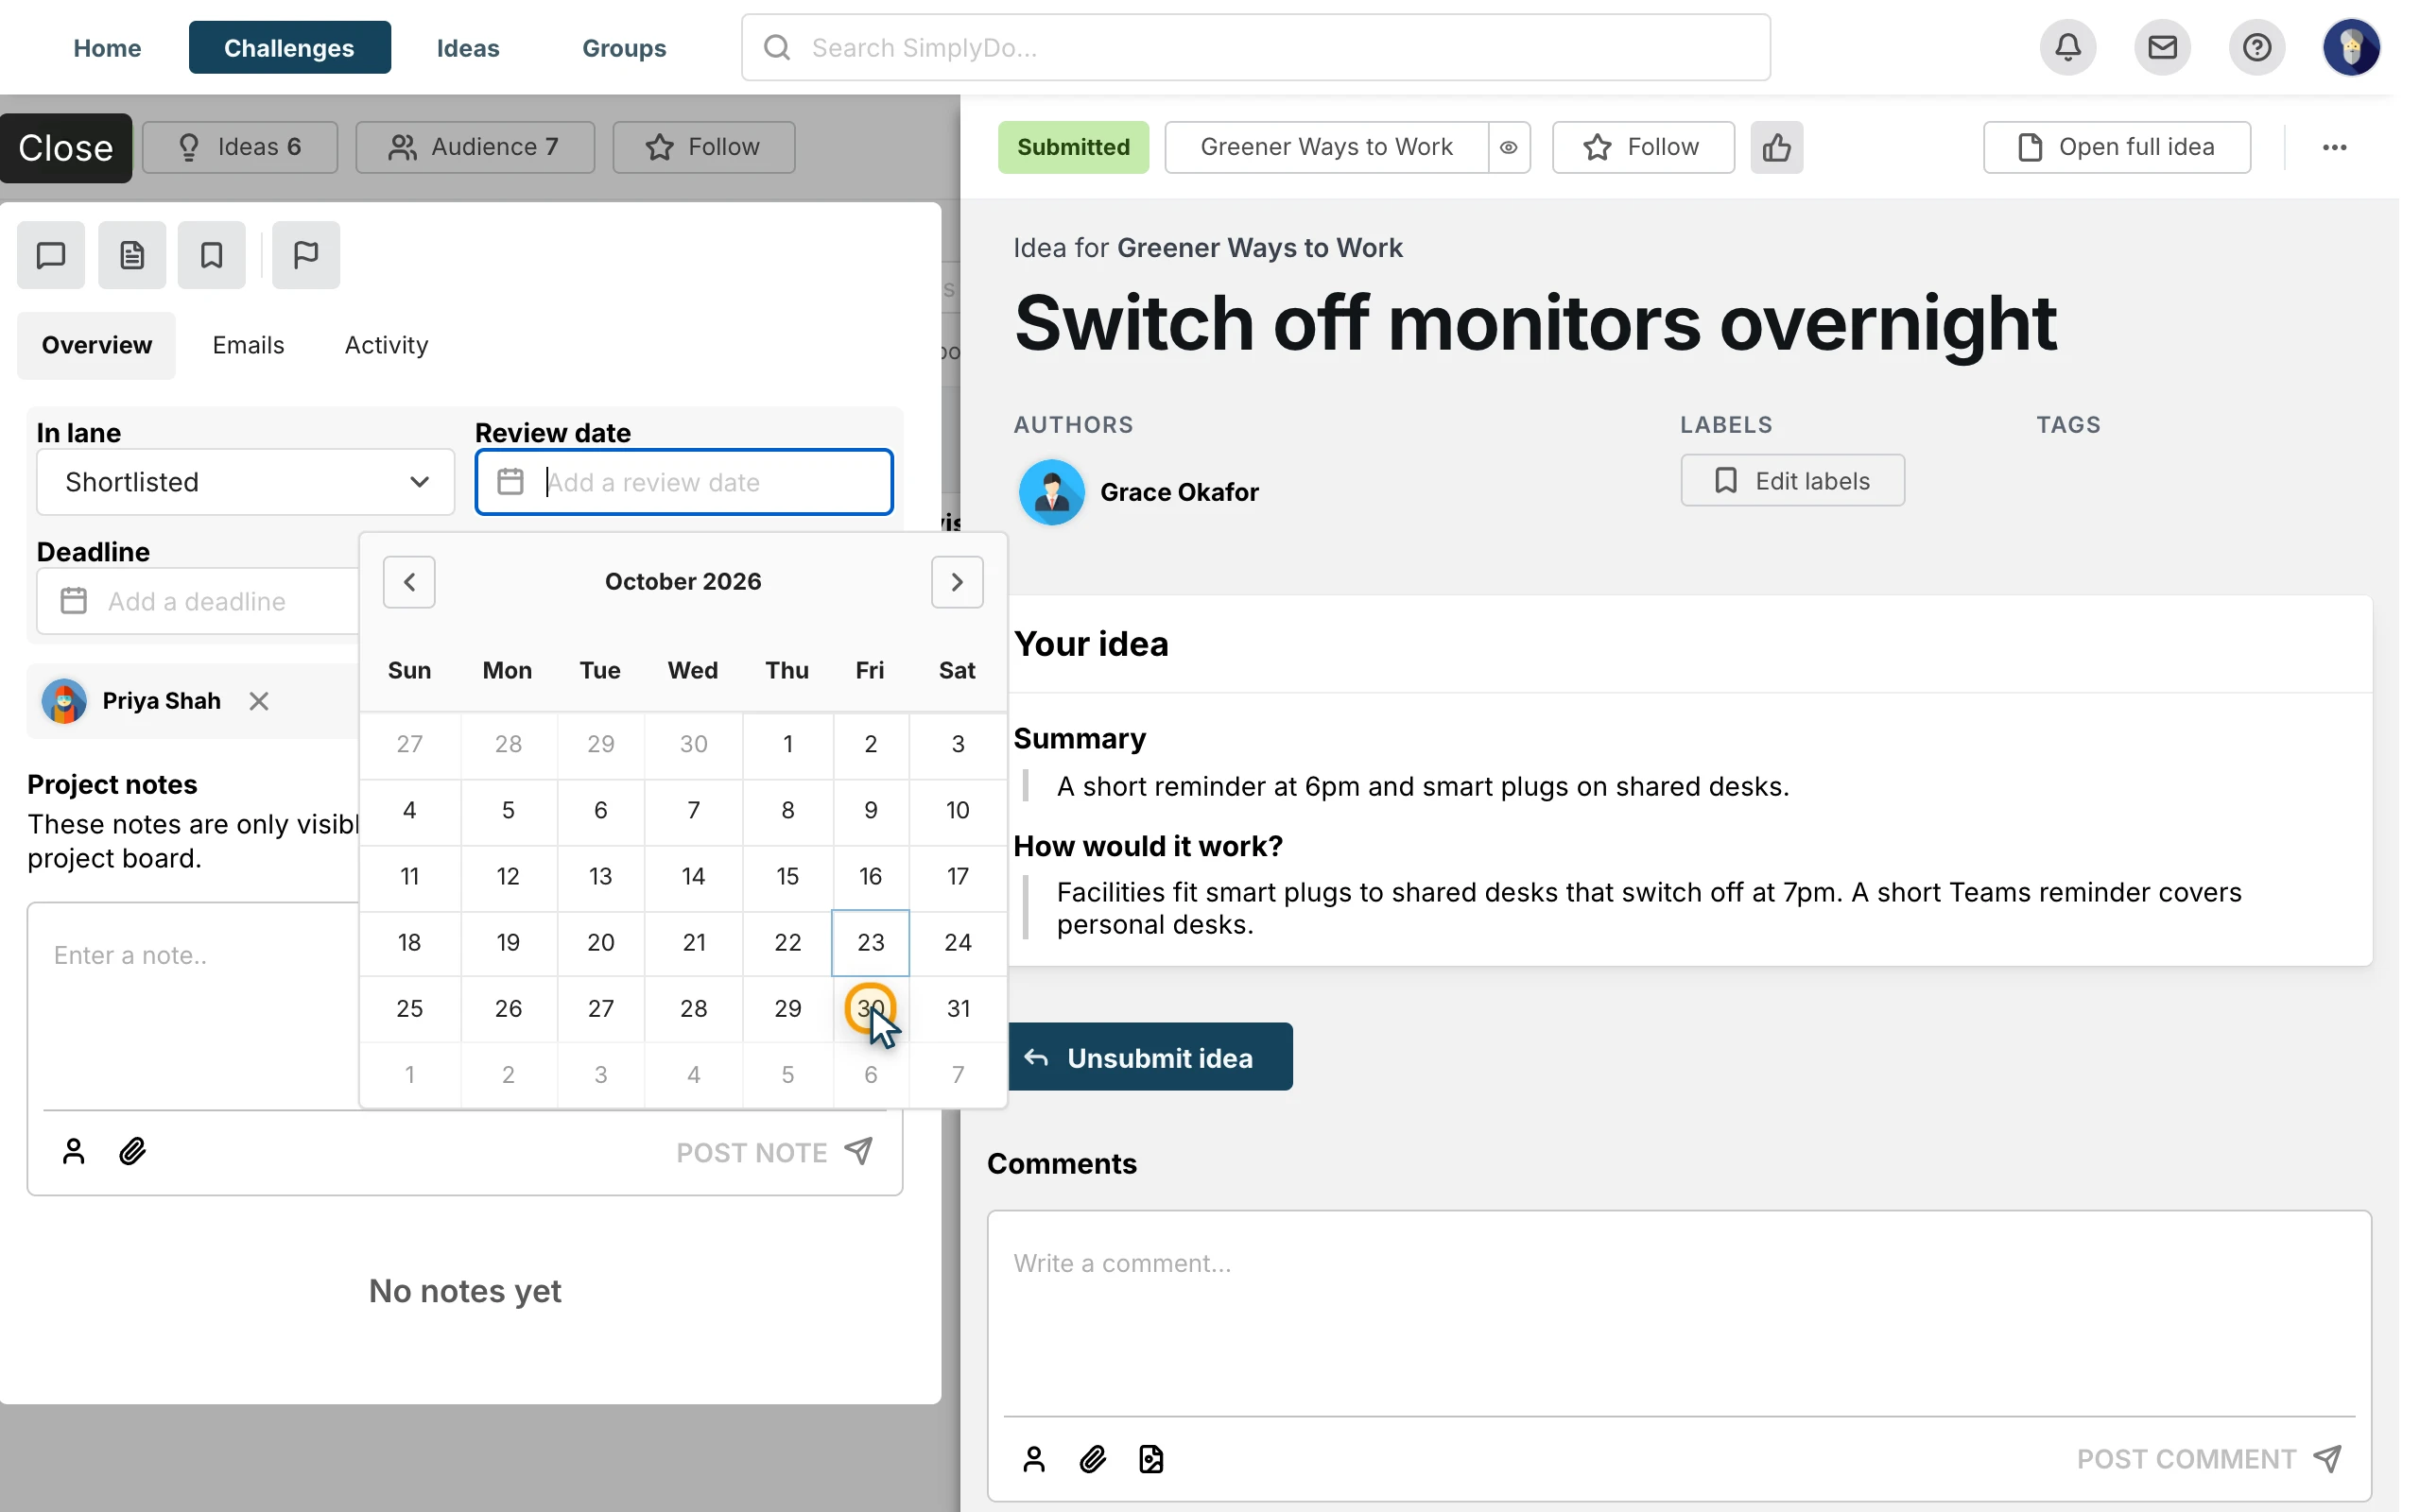Expand the In lane Shortlisted dropdown
This screenshot has height=1512, width=2420.
click(245, 482)
